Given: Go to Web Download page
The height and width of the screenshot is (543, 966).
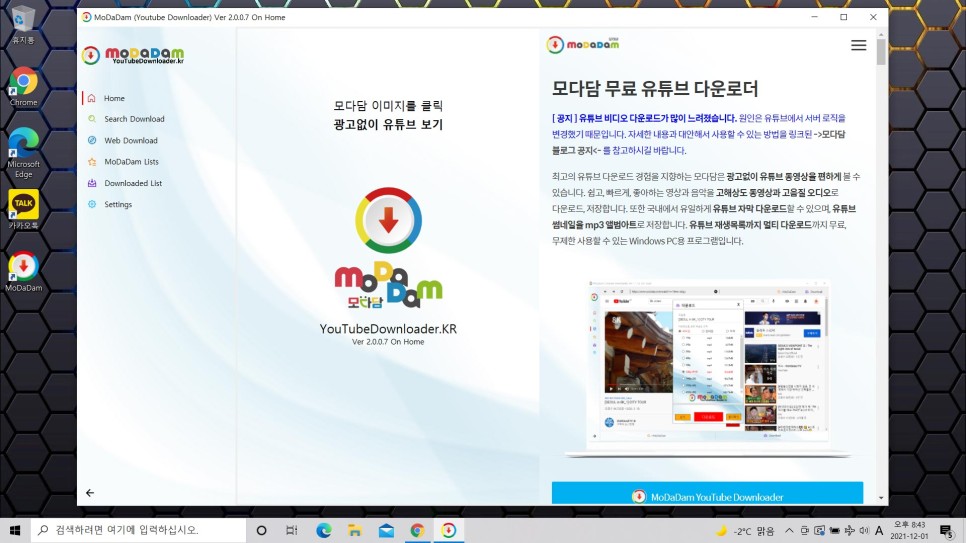Looking at the screenshot, I should [131, 141].
